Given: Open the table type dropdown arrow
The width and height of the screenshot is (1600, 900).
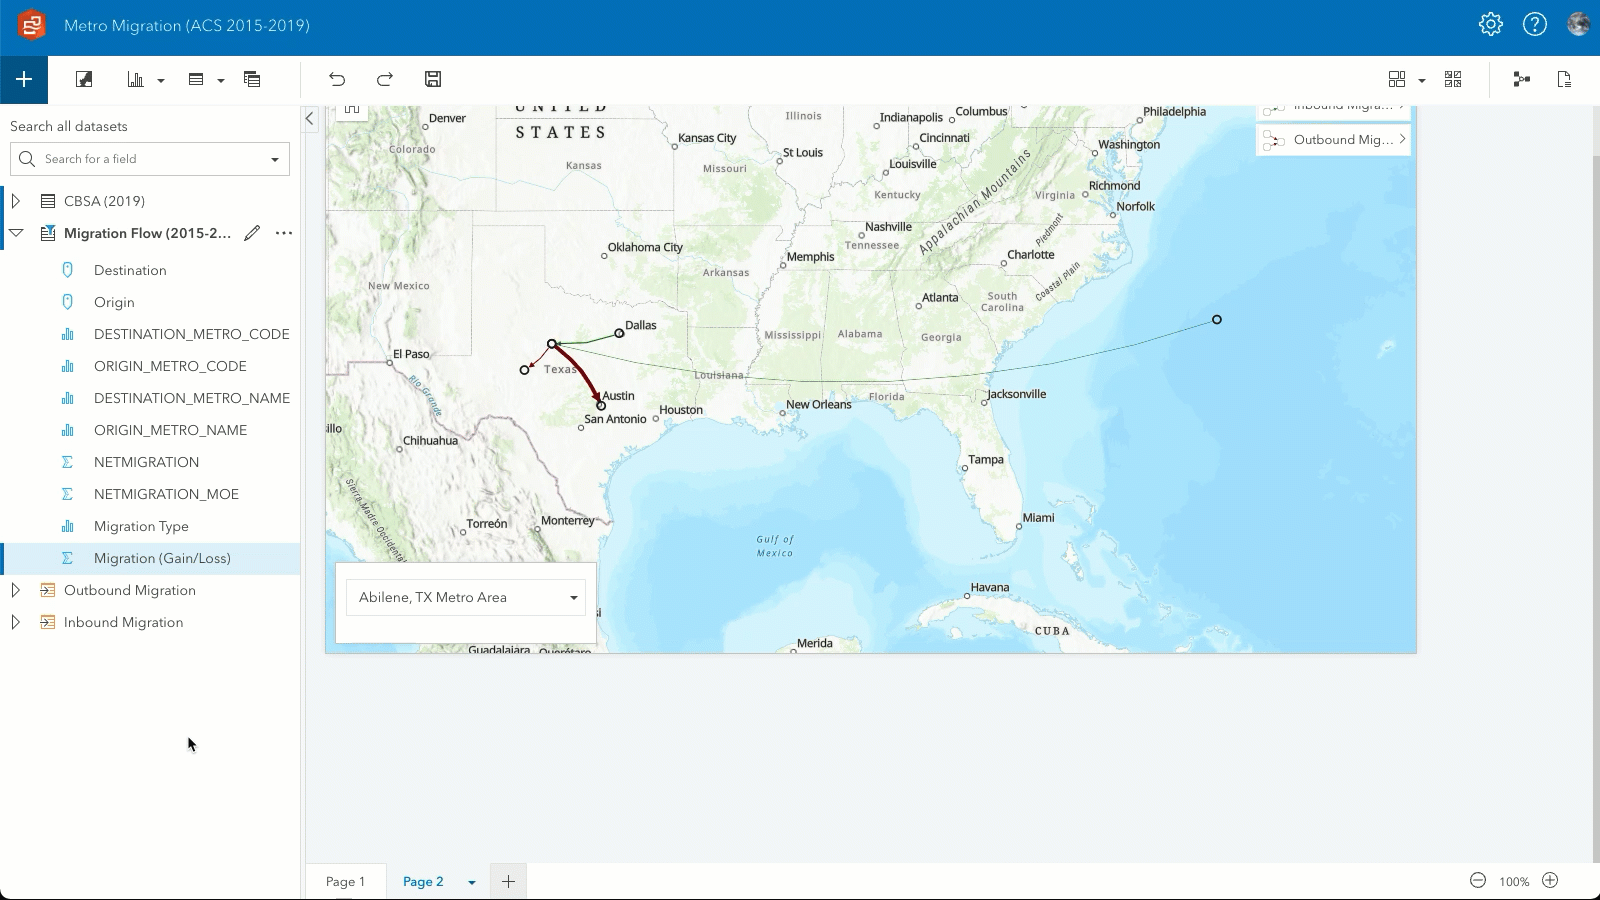Looking at the screenshot, I should (x=221, y=80).
